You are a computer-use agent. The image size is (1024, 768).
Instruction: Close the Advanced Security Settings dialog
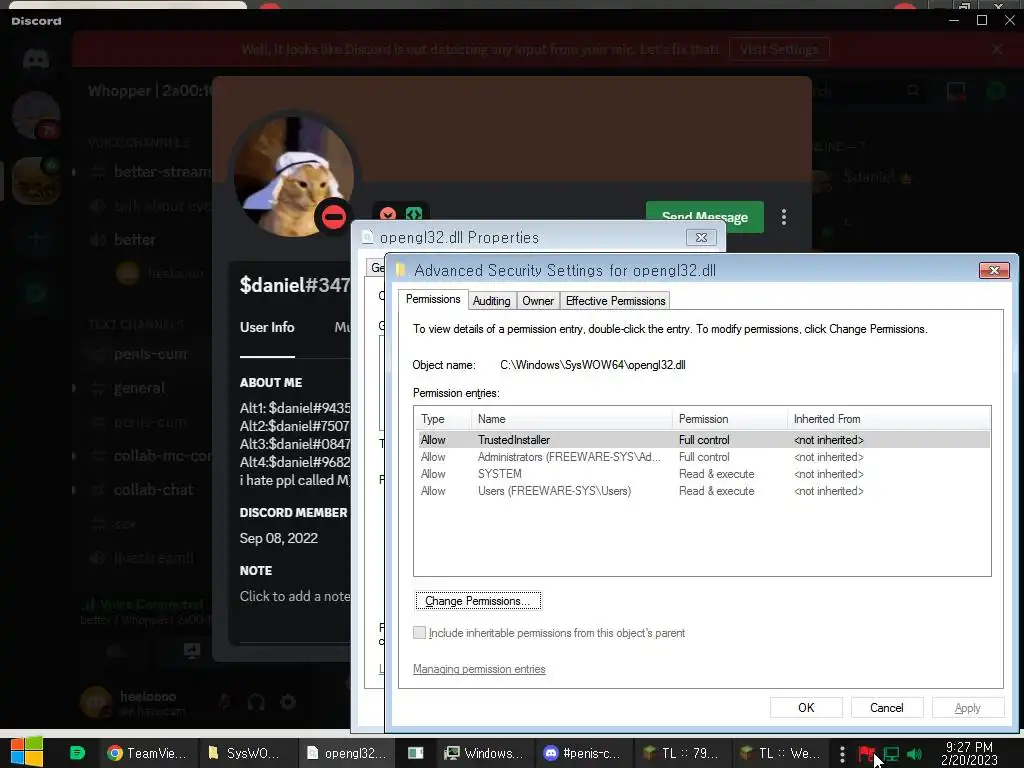click(994, 270)
